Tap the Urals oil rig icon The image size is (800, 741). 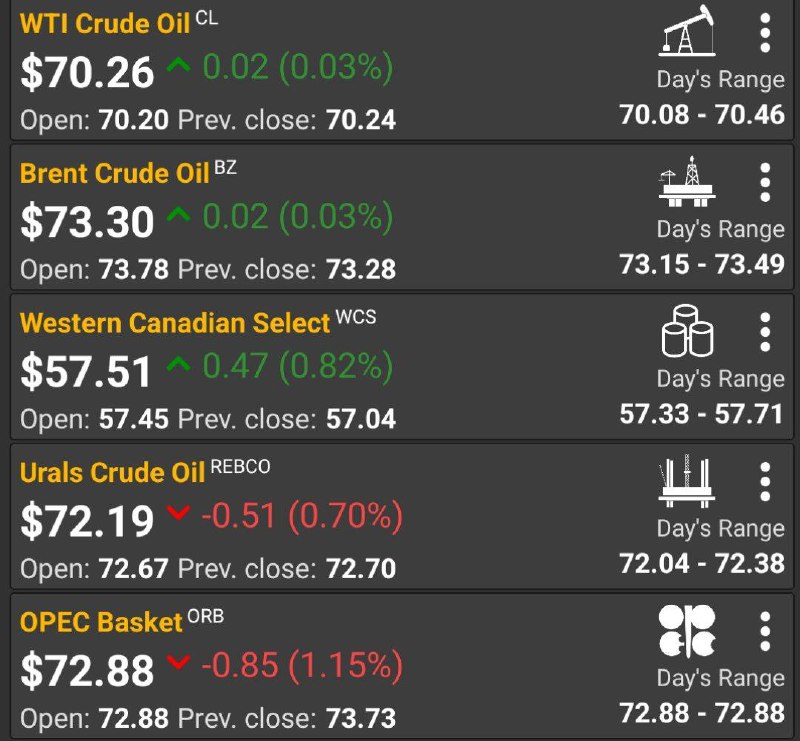tap(687, 481)
